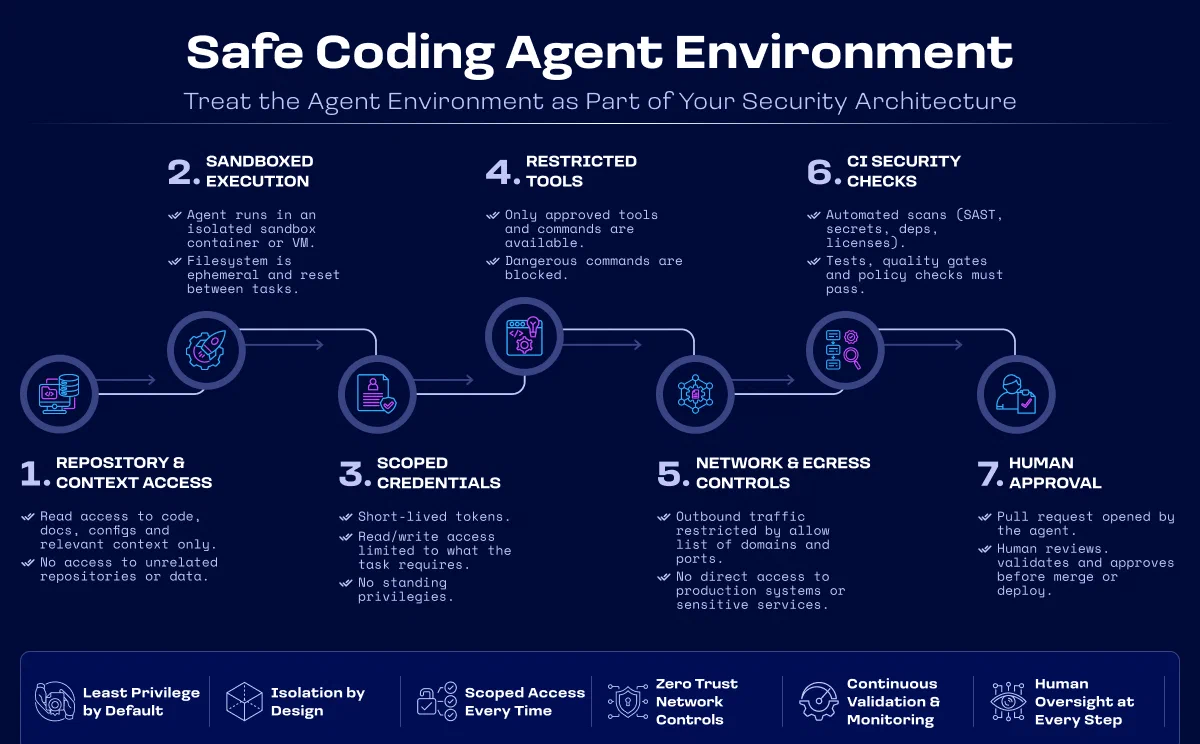Select the "Scoped Credentials" heading
This screenshot has height=744, width=1200.
coord(438,473)
